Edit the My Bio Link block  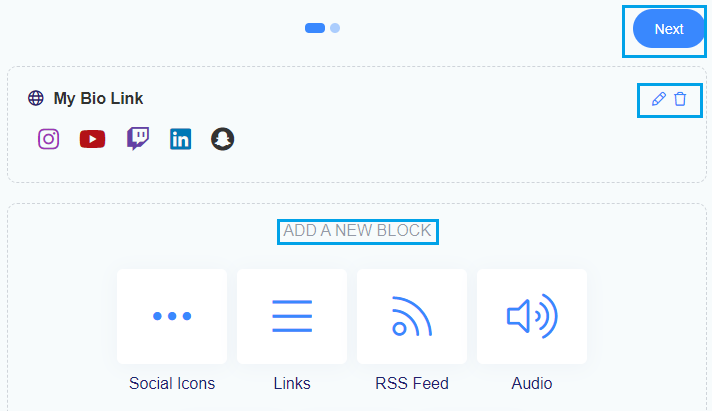tap(658, 99)
